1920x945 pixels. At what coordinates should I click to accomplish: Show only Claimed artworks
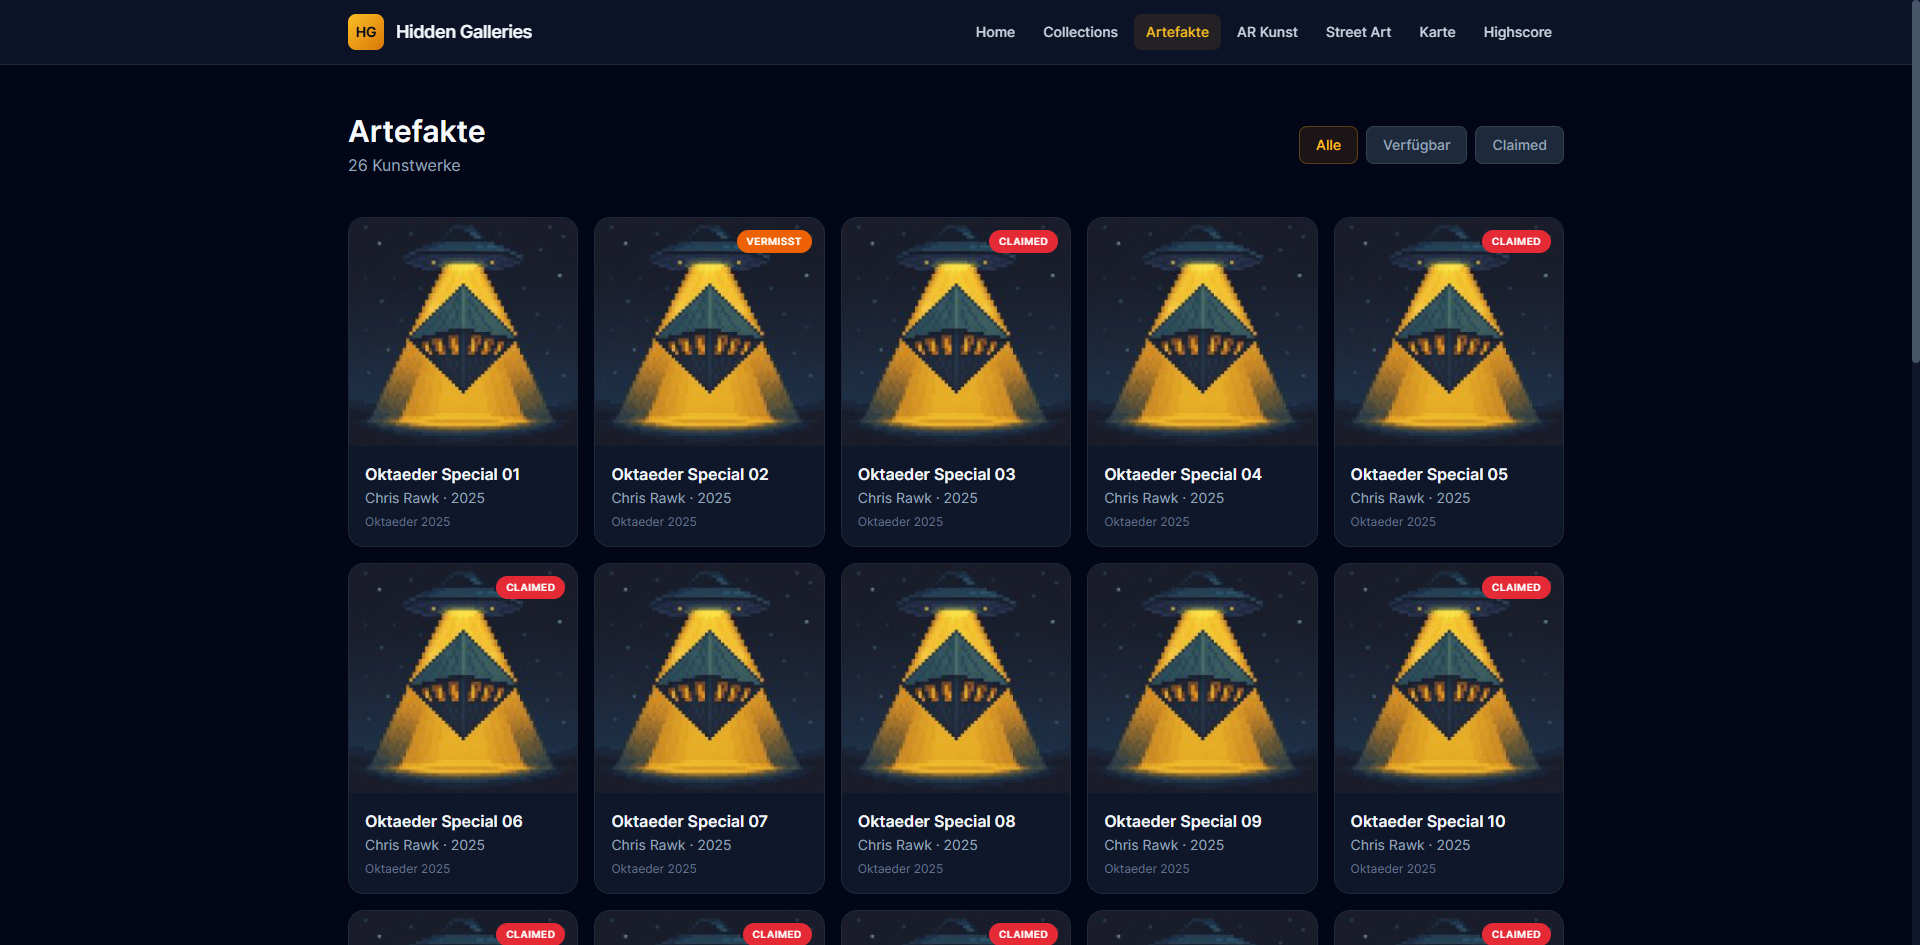pyautogui.click(x=1519, y=145)
